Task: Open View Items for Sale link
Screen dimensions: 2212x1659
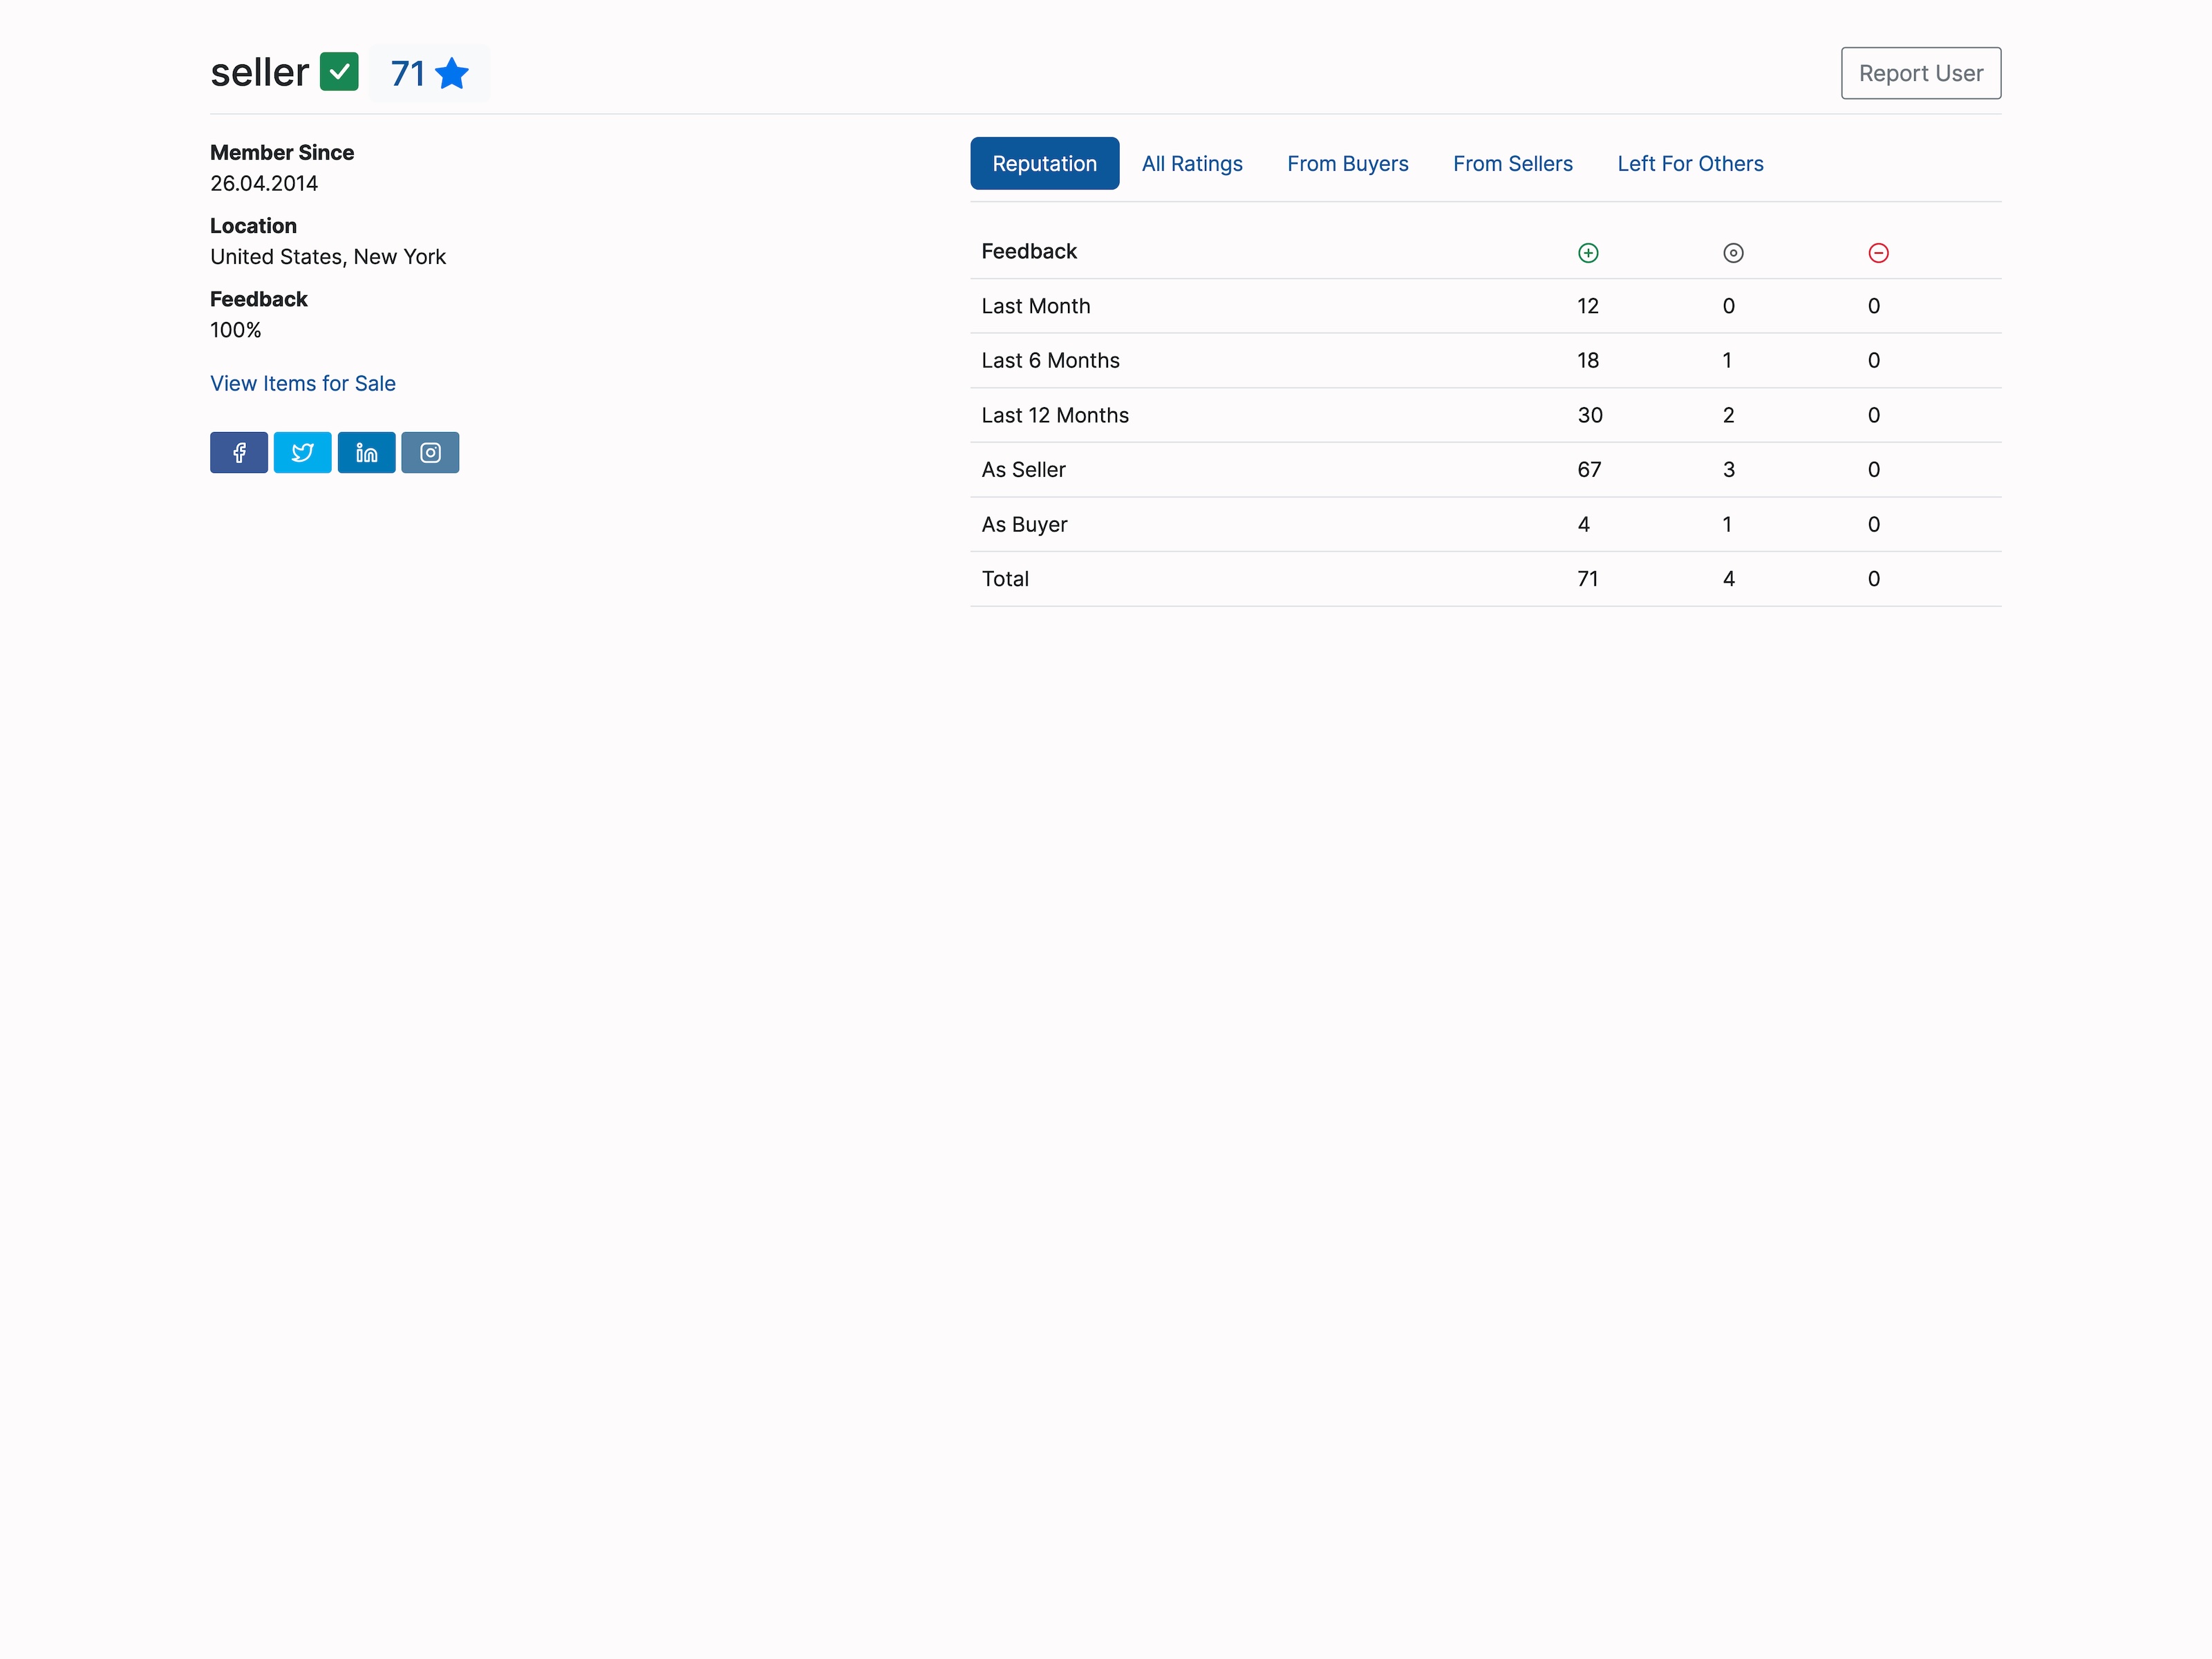Action: tap(302, 383)
